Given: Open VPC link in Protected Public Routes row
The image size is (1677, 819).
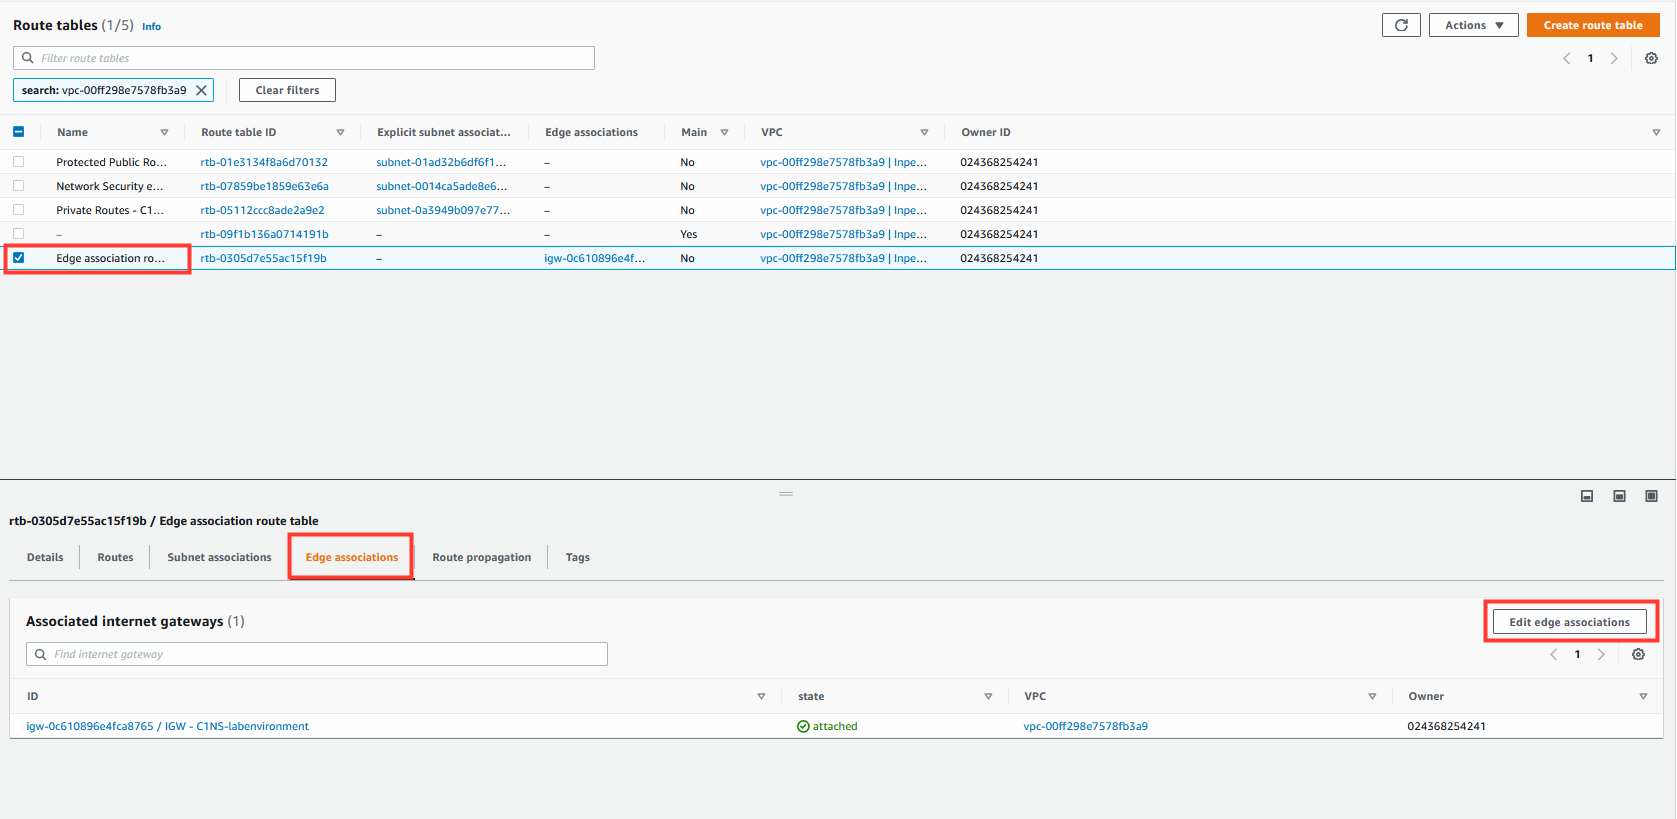Looking at the screenshot, I should coord(843,162).
